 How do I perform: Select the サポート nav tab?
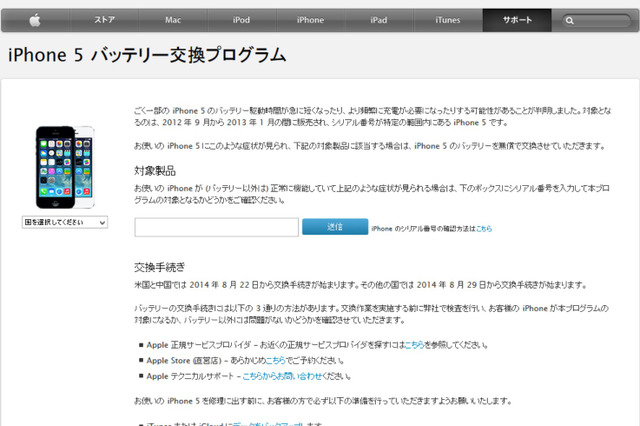pyautogui.click(x=517, y=20)
